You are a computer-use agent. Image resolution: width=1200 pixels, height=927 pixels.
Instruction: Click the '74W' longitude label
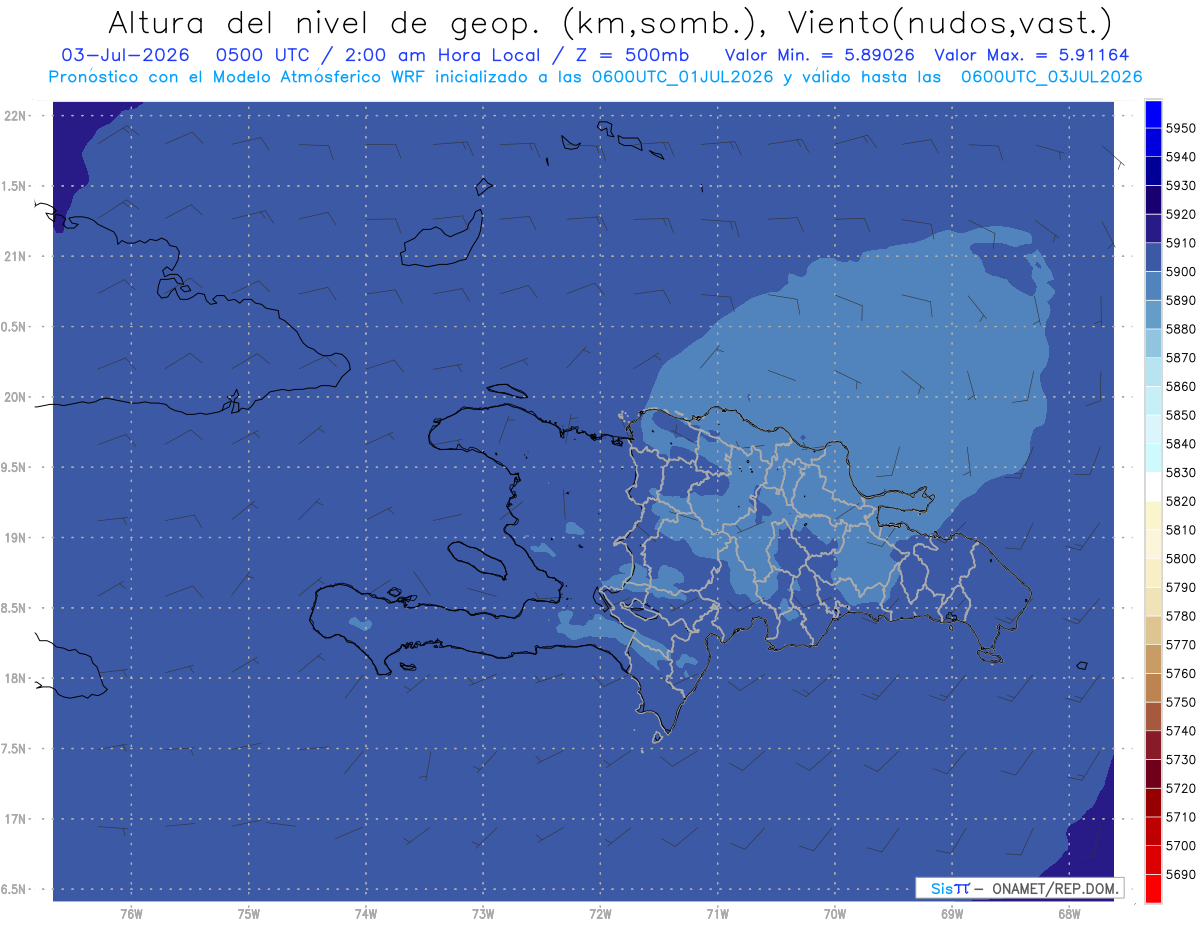tap(366, 913)
